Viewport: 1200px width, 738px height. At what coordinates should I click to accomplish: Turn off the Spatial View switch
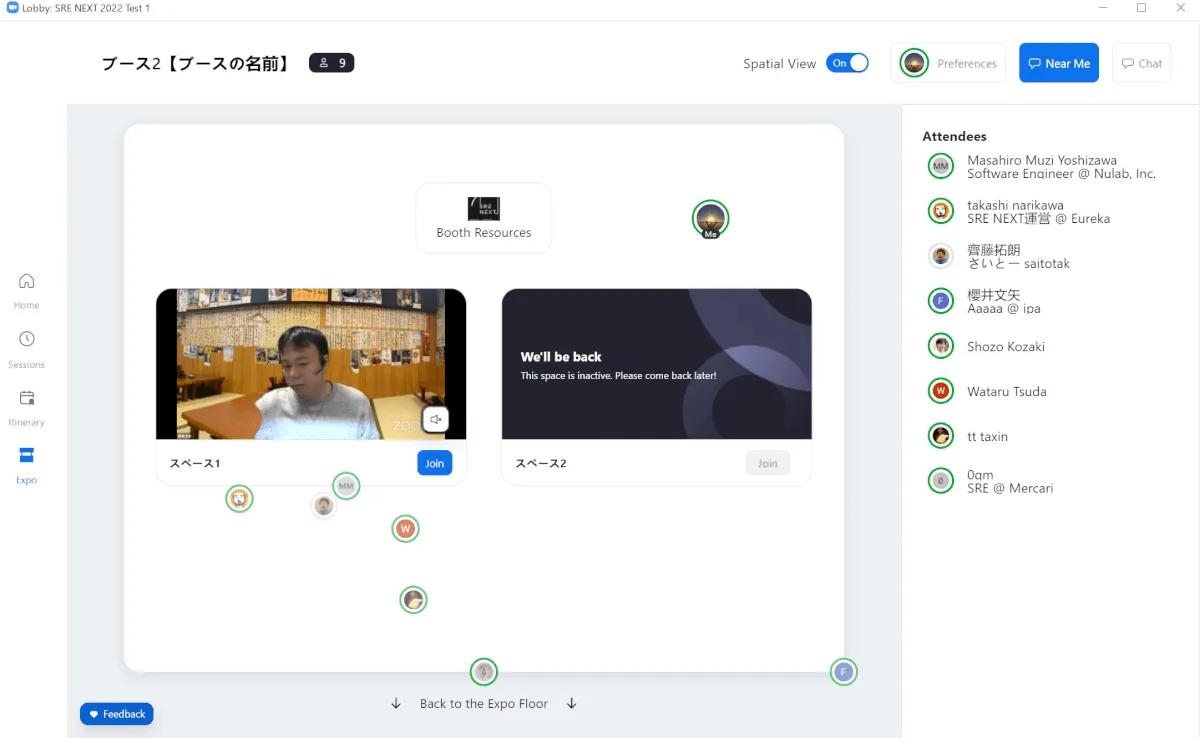pyautogui.click(x=847, y=63)
